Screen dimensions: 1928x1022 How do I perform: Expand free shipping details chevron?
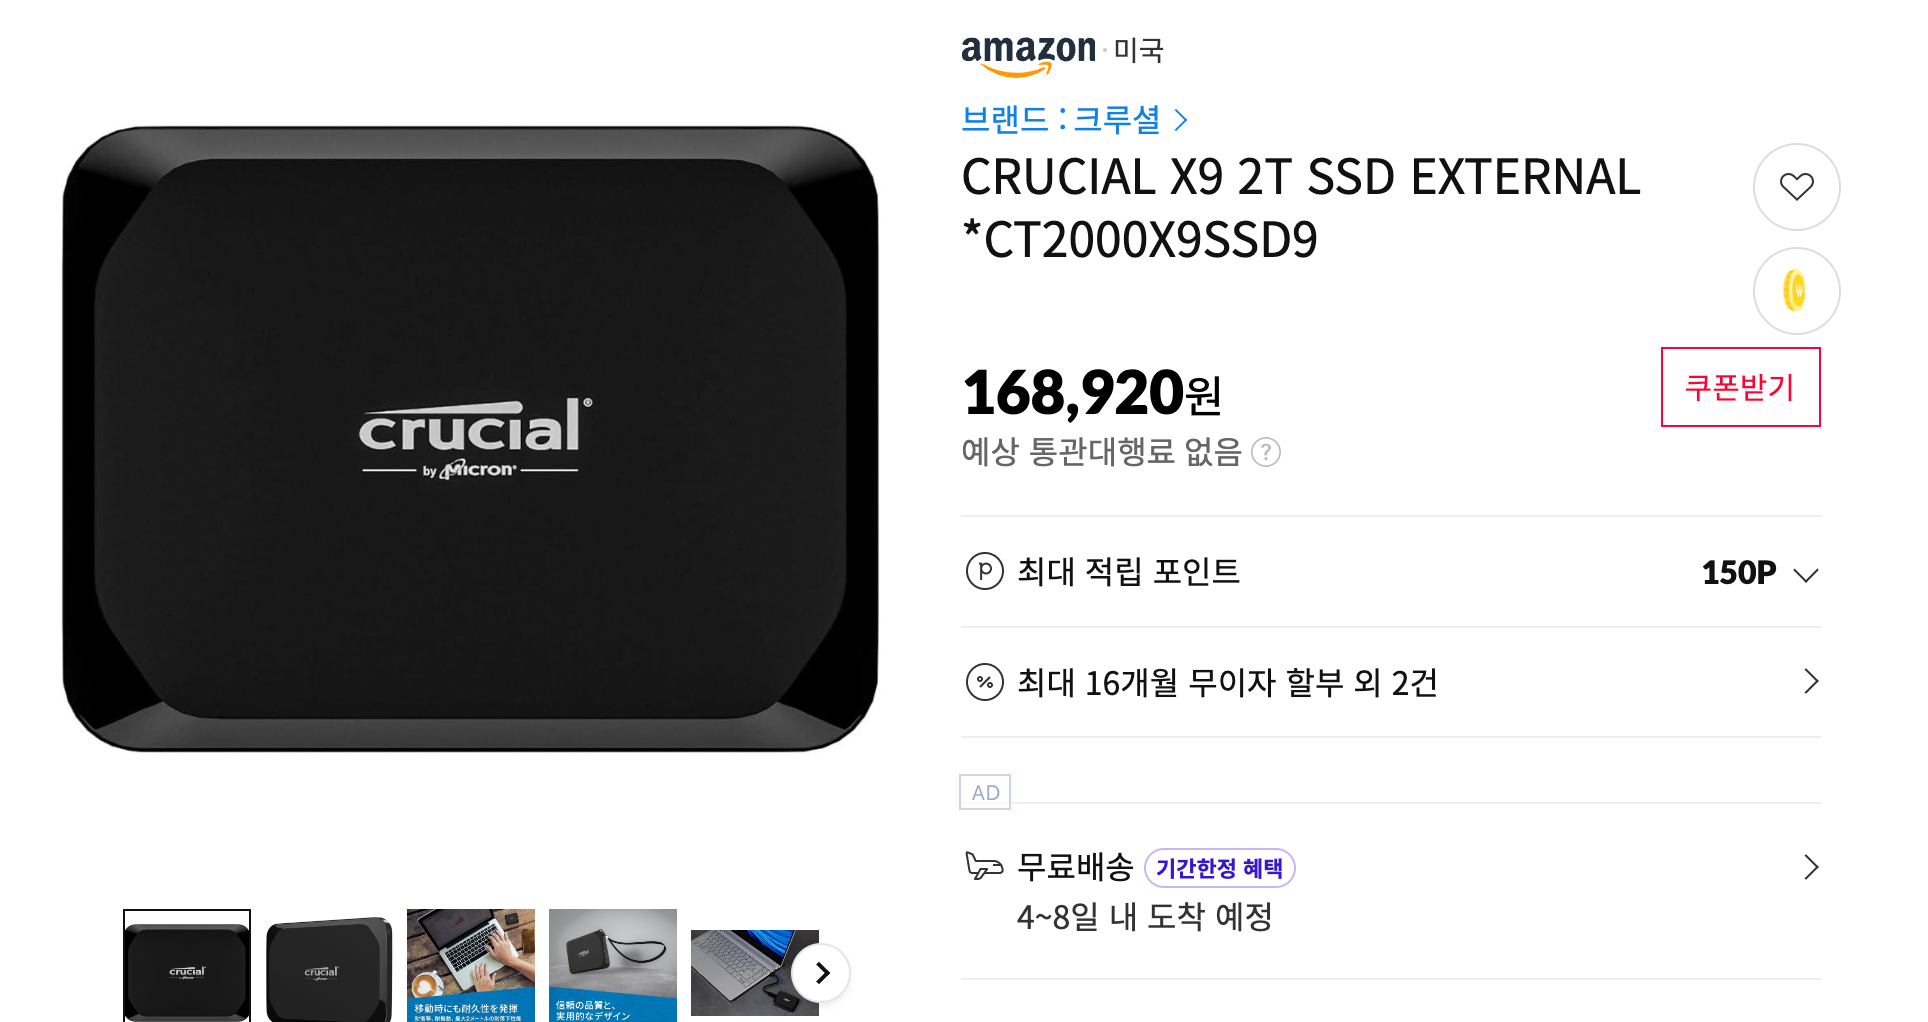click(x=1810, y=866)
